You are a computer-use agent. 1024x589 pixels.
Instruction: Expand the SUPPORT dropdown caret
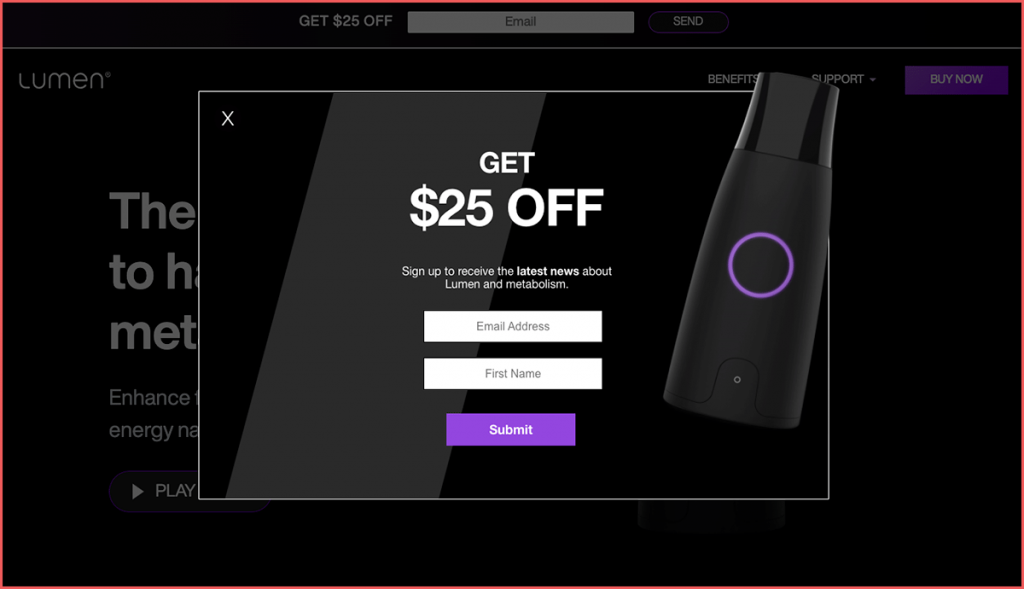coord(872,80)
